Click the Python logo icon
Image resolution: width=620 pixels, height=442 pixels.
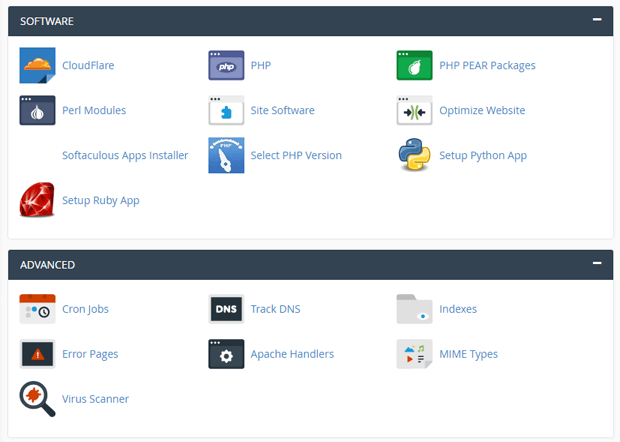pyautogui.click(x=414, y=155)
